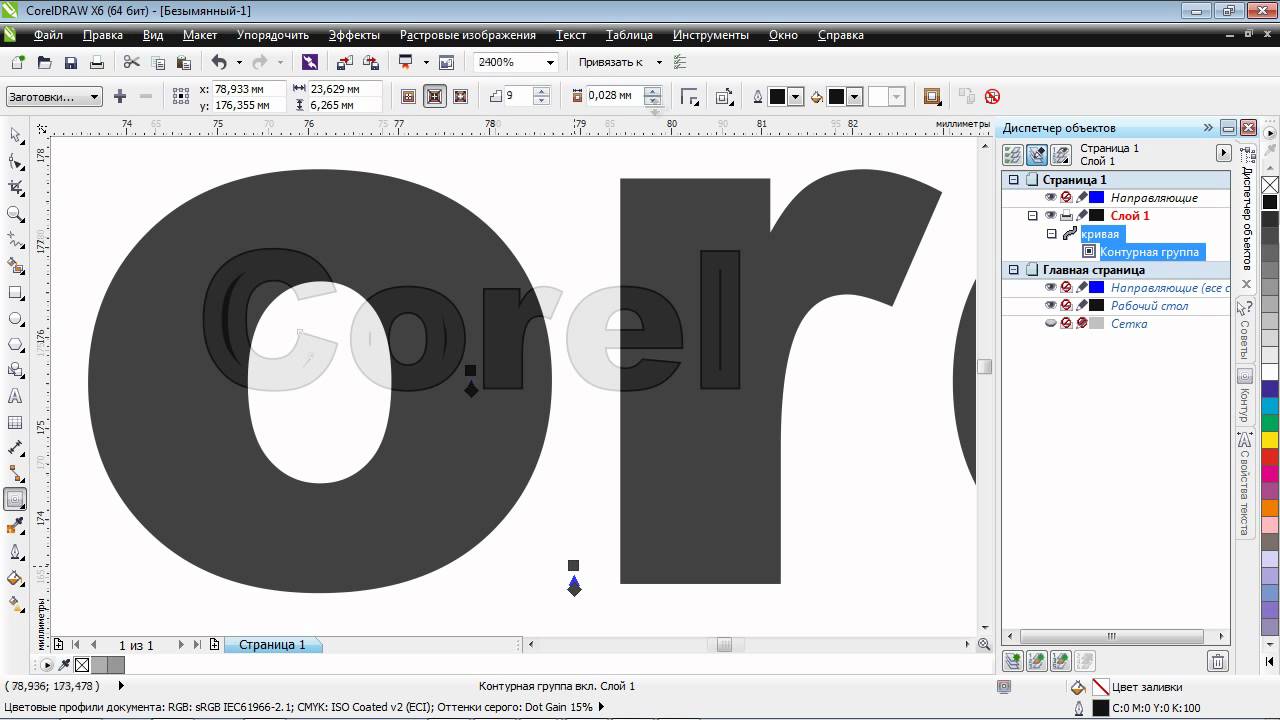Select the Zoom tool magnifier
This screenshot has width=1280, height=720.
tap(15, 214)
